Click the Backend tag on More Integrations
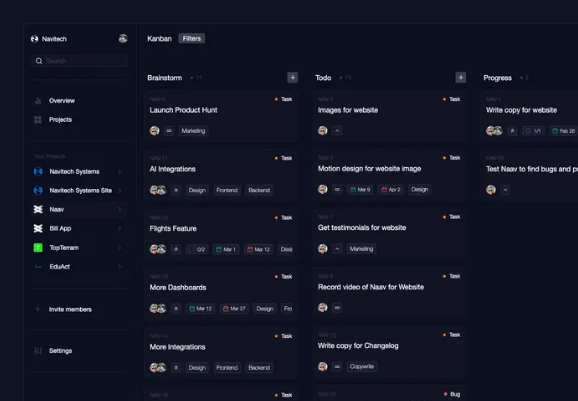 click(259, 368)
